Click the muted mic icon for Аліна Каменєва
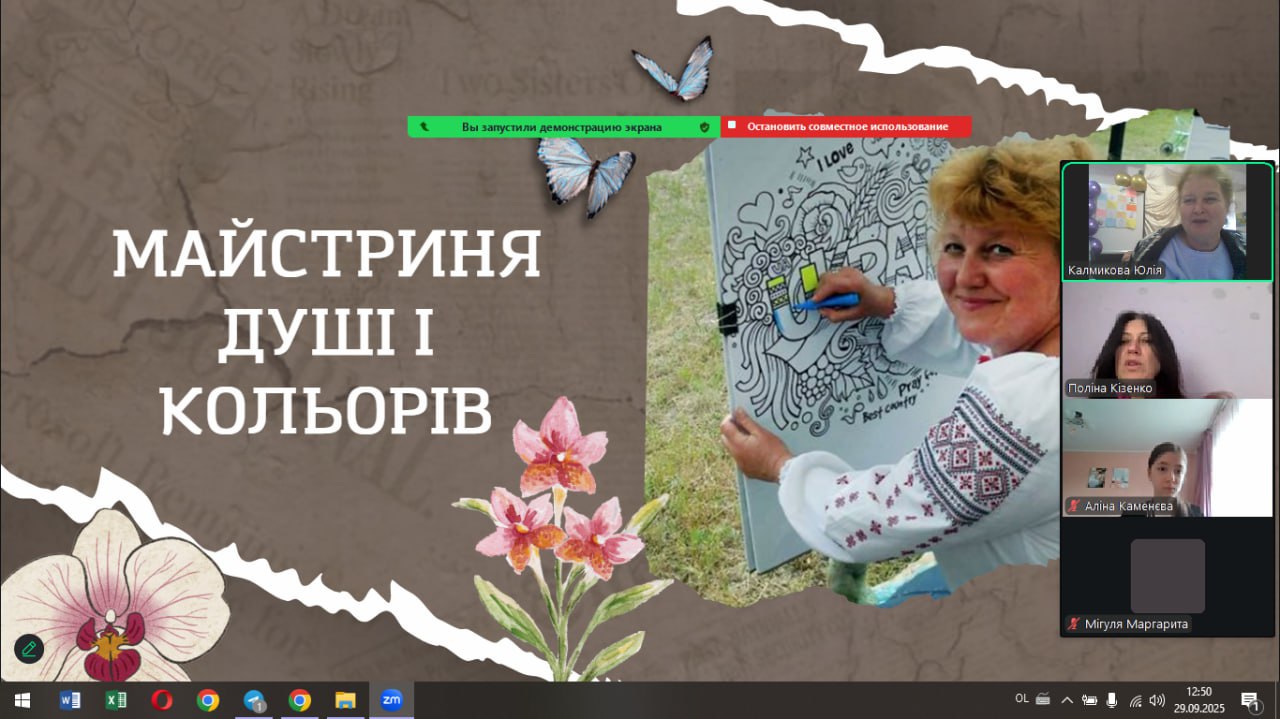 click(1075, 506)
